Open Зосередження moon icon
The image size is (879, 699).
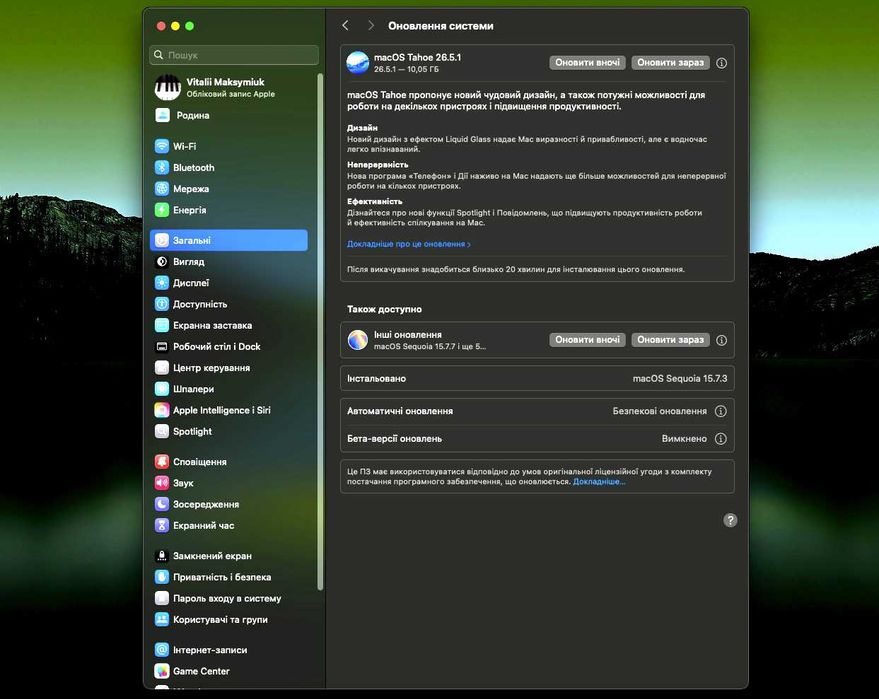tap(161, 504)
